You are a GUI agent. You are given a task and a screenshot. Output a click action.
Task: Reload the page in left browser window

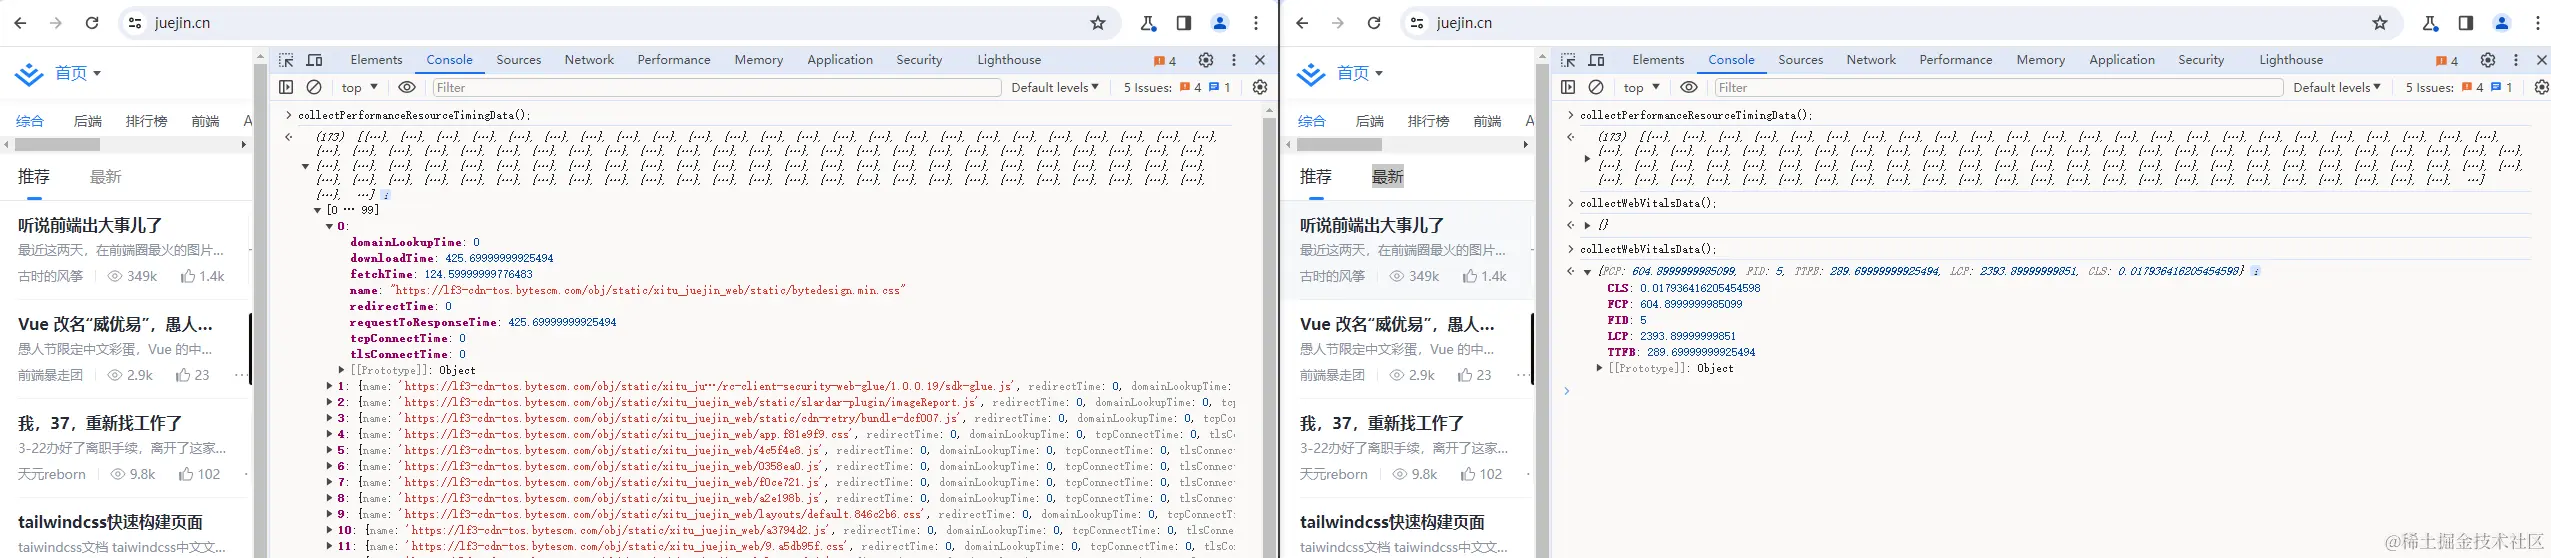click(92, 23)
